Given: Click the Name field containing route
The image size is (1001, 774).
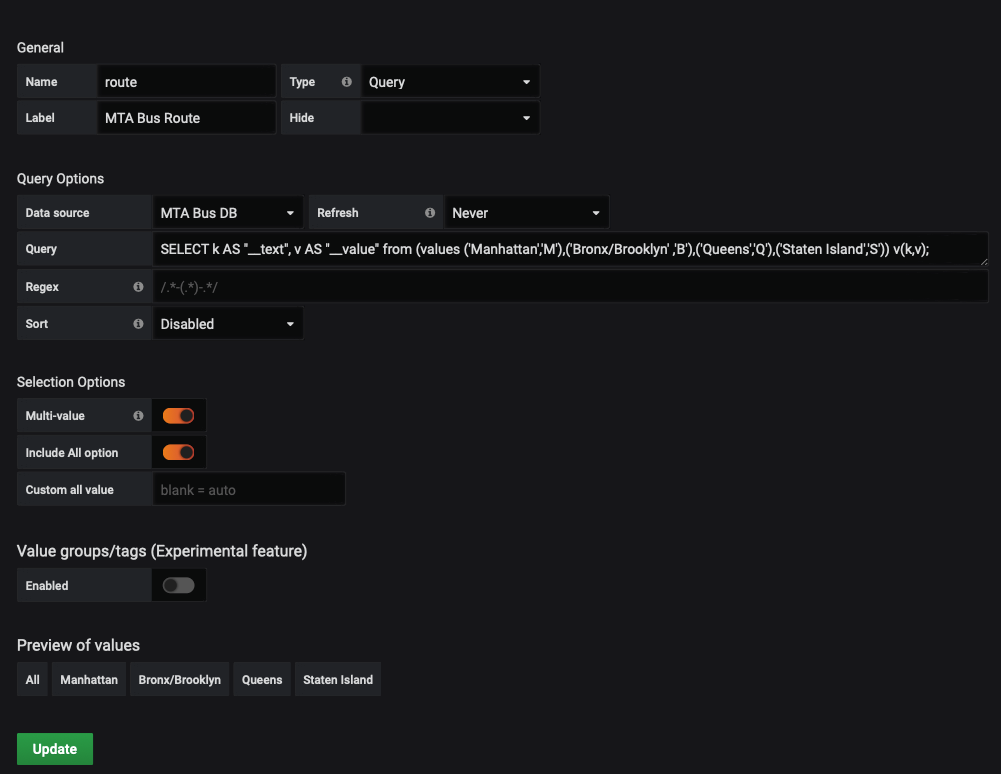Looking at the screenshot, I should (x=187, y=82).
